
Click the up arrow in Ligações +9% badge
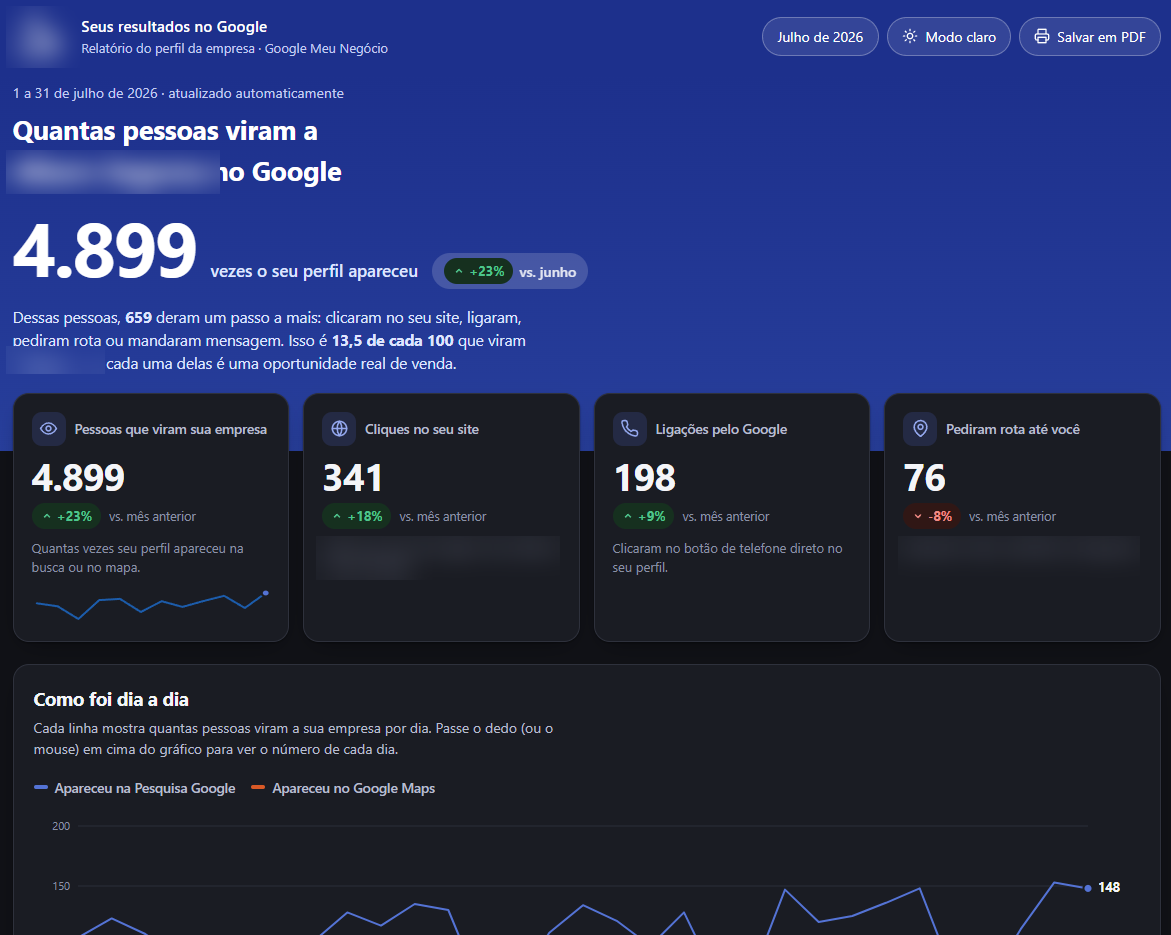click(x=627, y=516)
